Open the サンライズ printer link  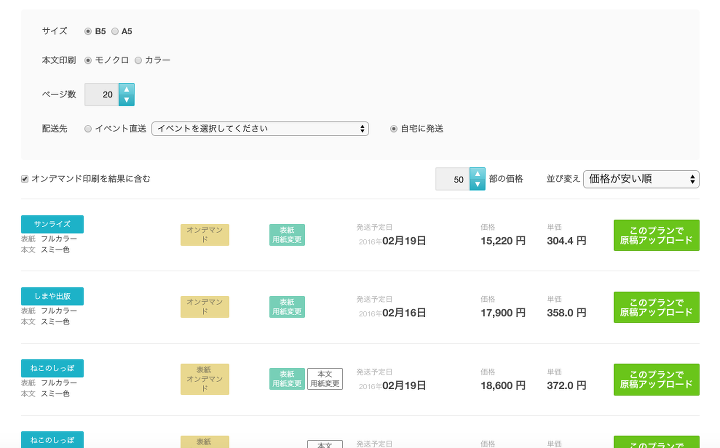tap(52, 224)
